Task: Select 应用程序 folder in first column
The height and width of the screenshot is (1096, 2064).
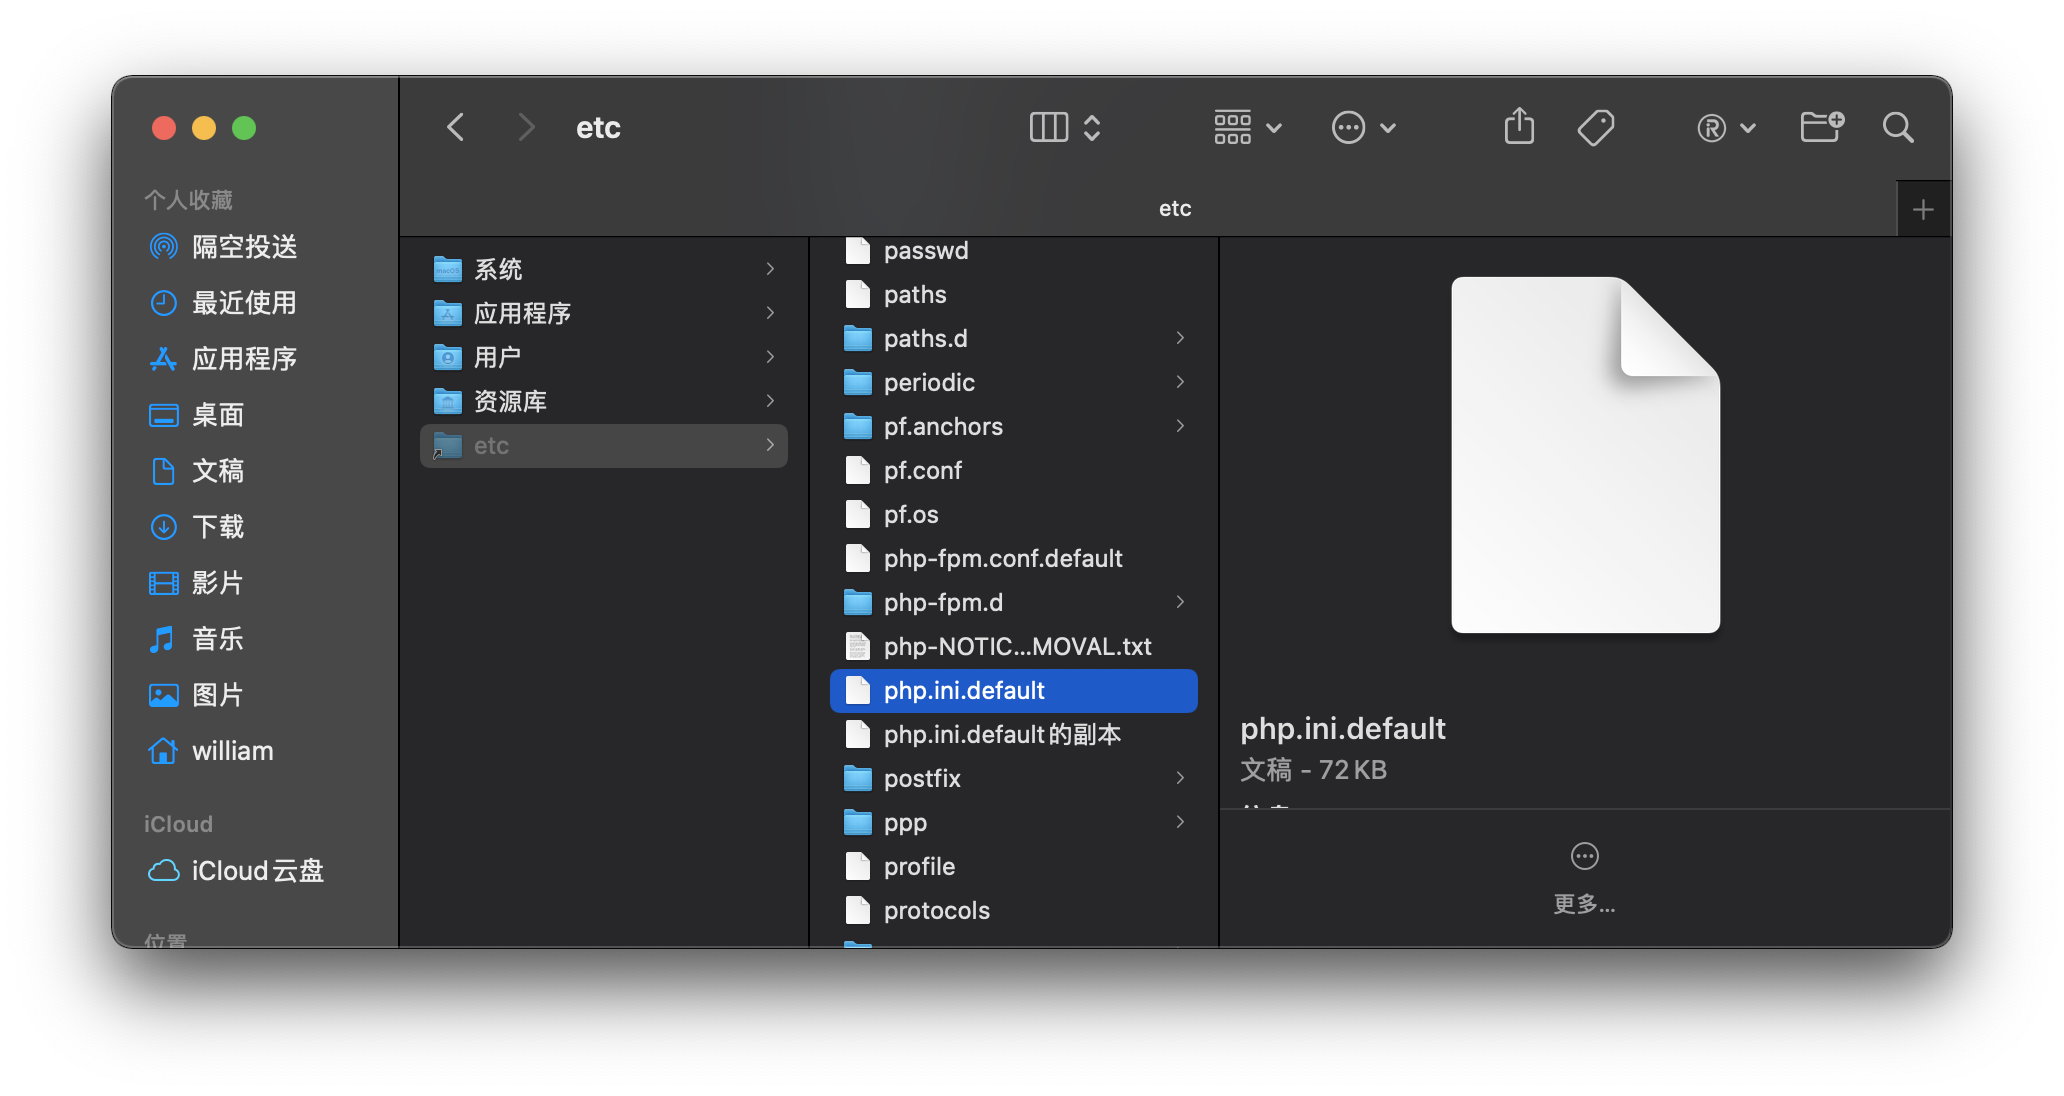Action: [604, 313]
